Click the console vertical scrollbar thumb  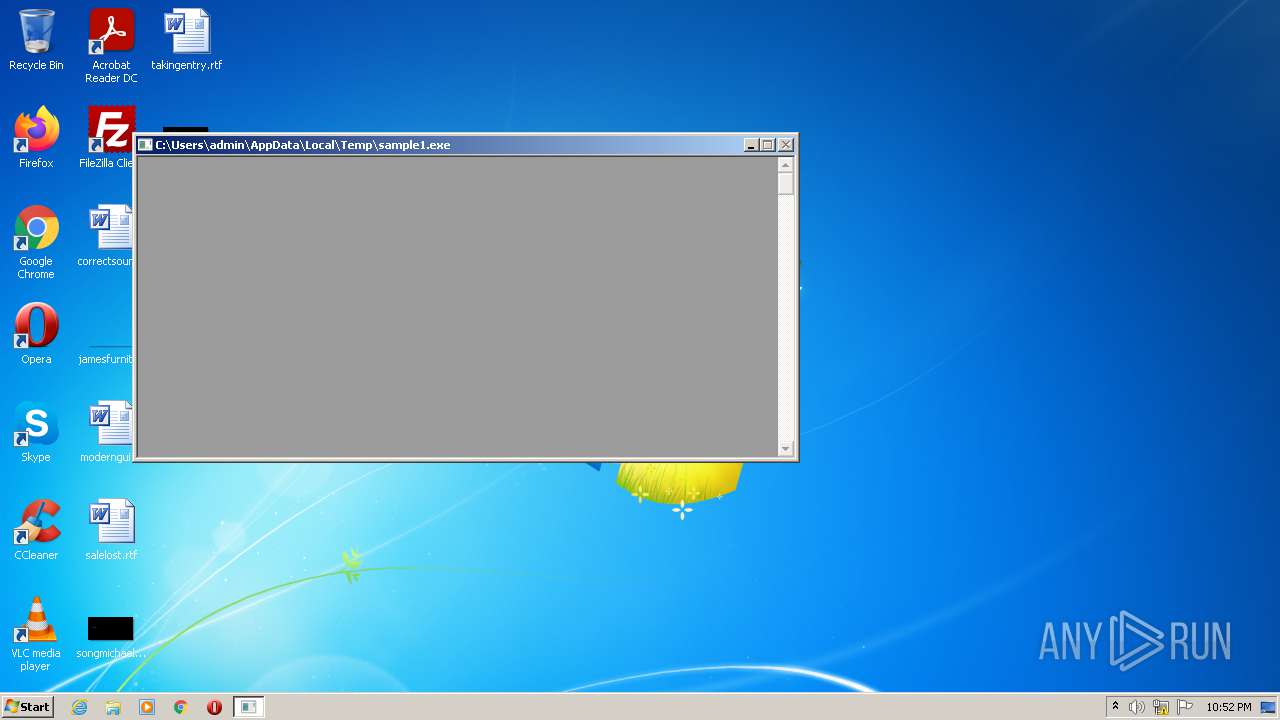(786, 184)
